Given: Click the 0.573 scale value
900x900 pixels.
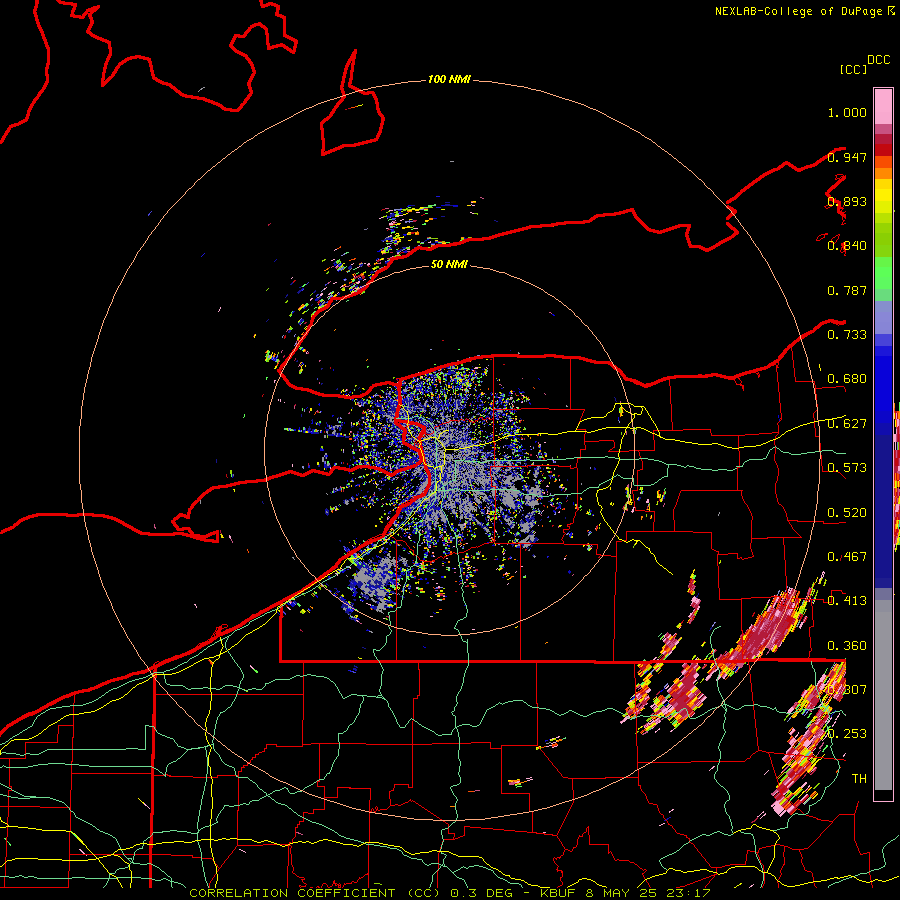Looking at the screenshot, I should tap(847, 468).
